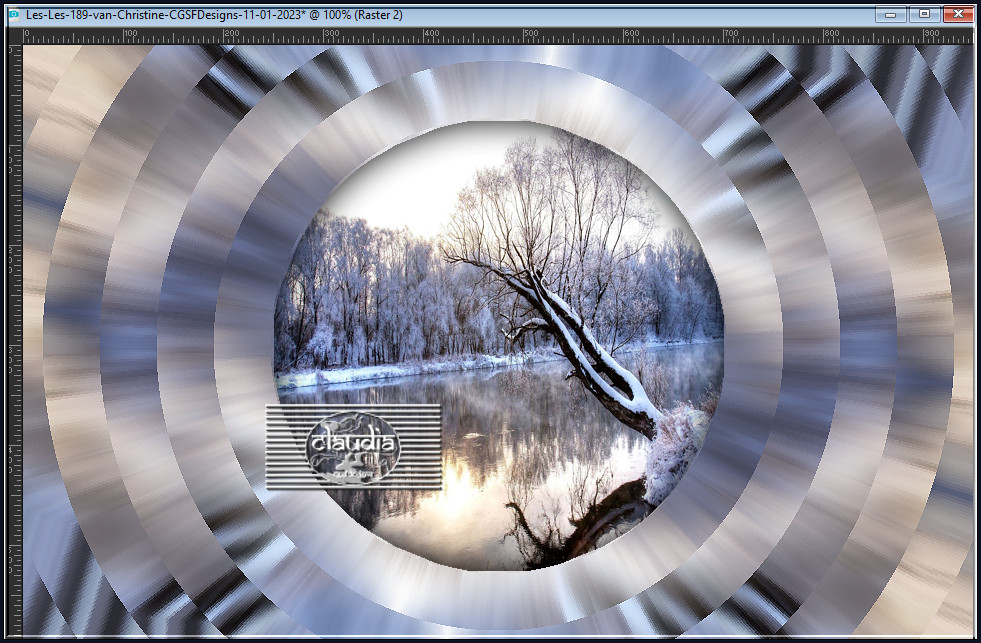Click the 500 mark on the horizontal ruler
This screenshot has width=981, height=643.
click(531, 33)
